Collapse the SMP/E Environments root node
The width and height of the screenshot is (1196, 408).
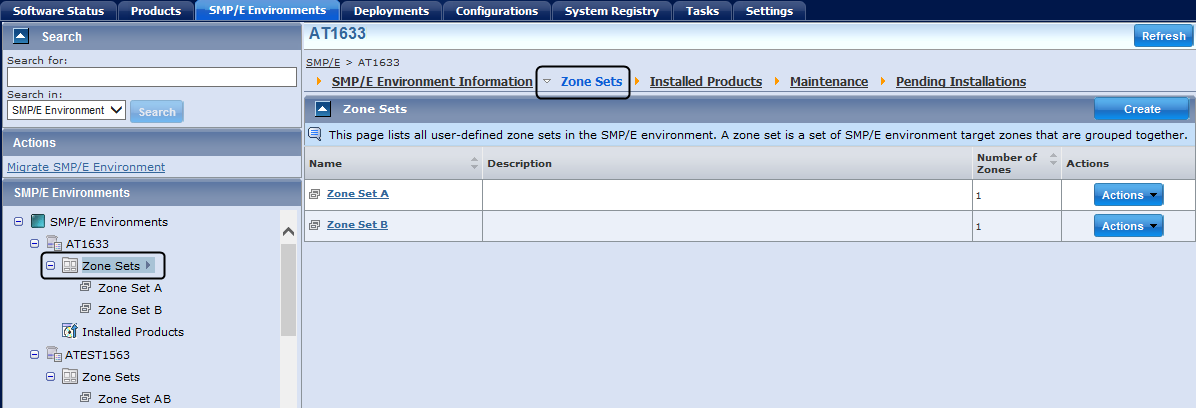(x=18, y=222)
